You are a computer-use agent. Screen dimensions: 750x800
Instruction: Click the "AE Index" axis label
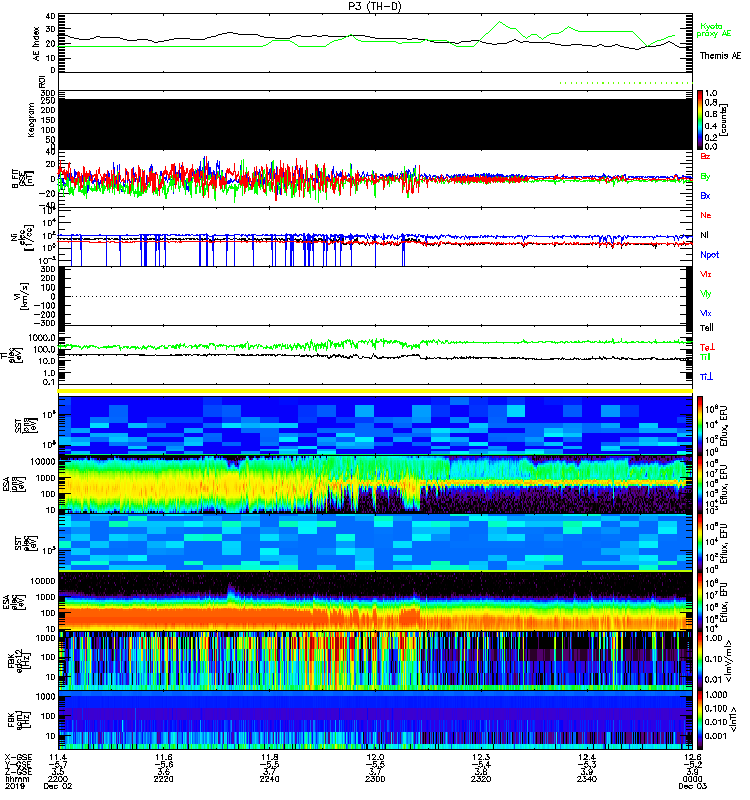(36, 44)
